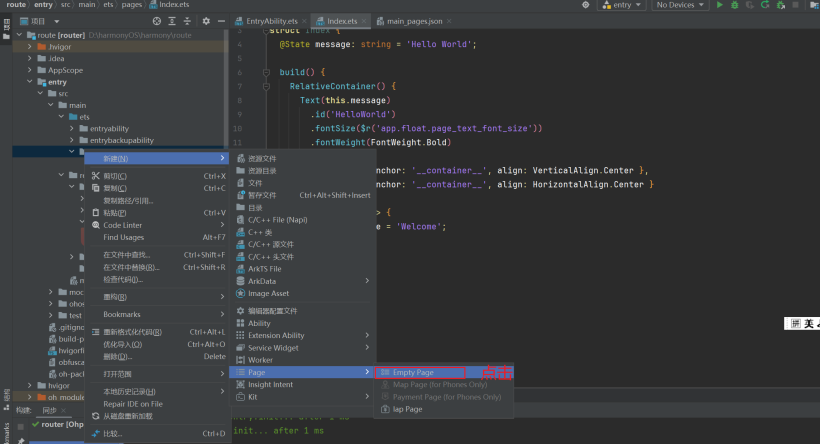Click 比较... menu item

tap(157, 434)
